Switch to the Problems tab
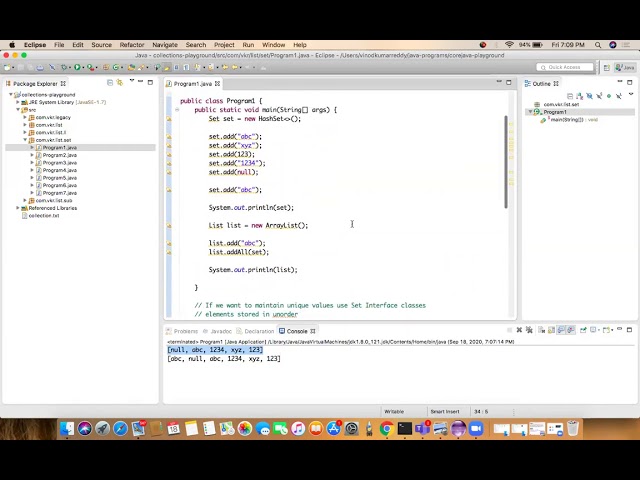This screenshot has width=640, height=480. pyautogui.click(x=182, y=331)
